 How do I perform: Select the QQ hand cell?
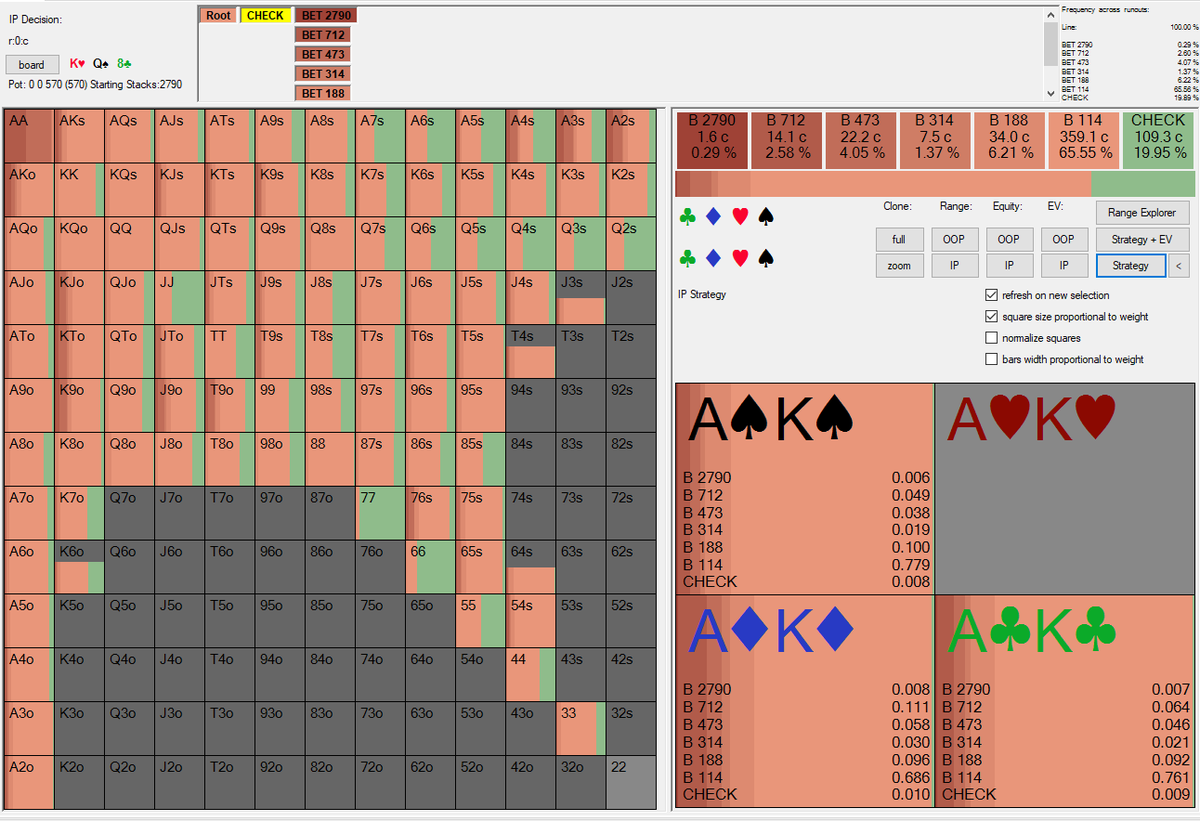point(130,244)
